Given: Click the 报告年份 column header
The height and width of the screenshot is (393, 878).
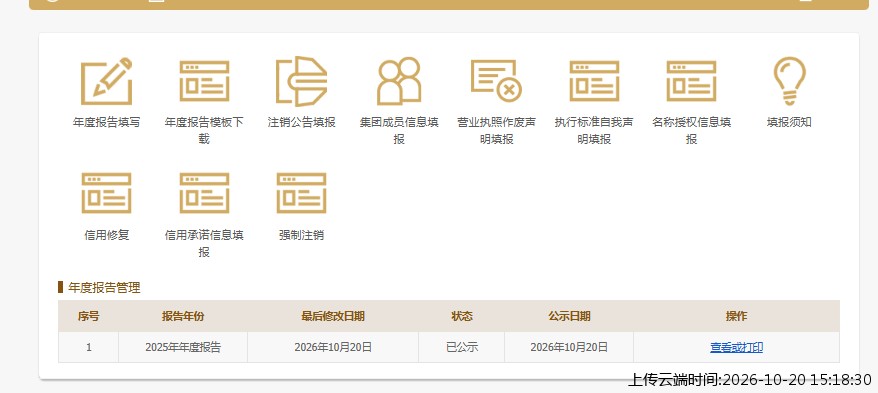Looking at the screenshot, I should click(x=183, y=316).
